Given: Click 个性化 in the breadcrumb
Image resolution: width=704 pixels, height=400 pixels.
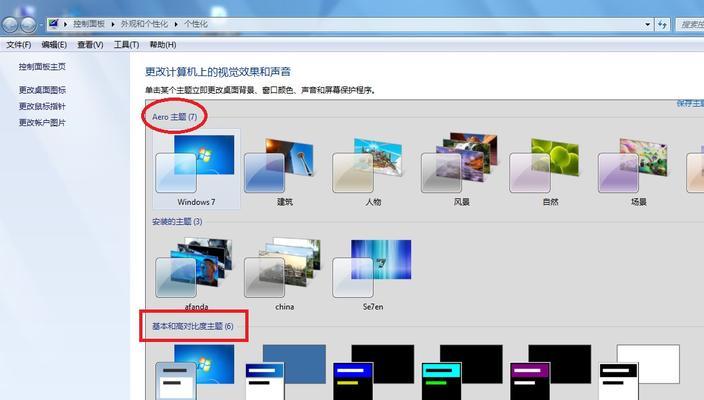Looking at the screenshot, I should click(196, 24).
